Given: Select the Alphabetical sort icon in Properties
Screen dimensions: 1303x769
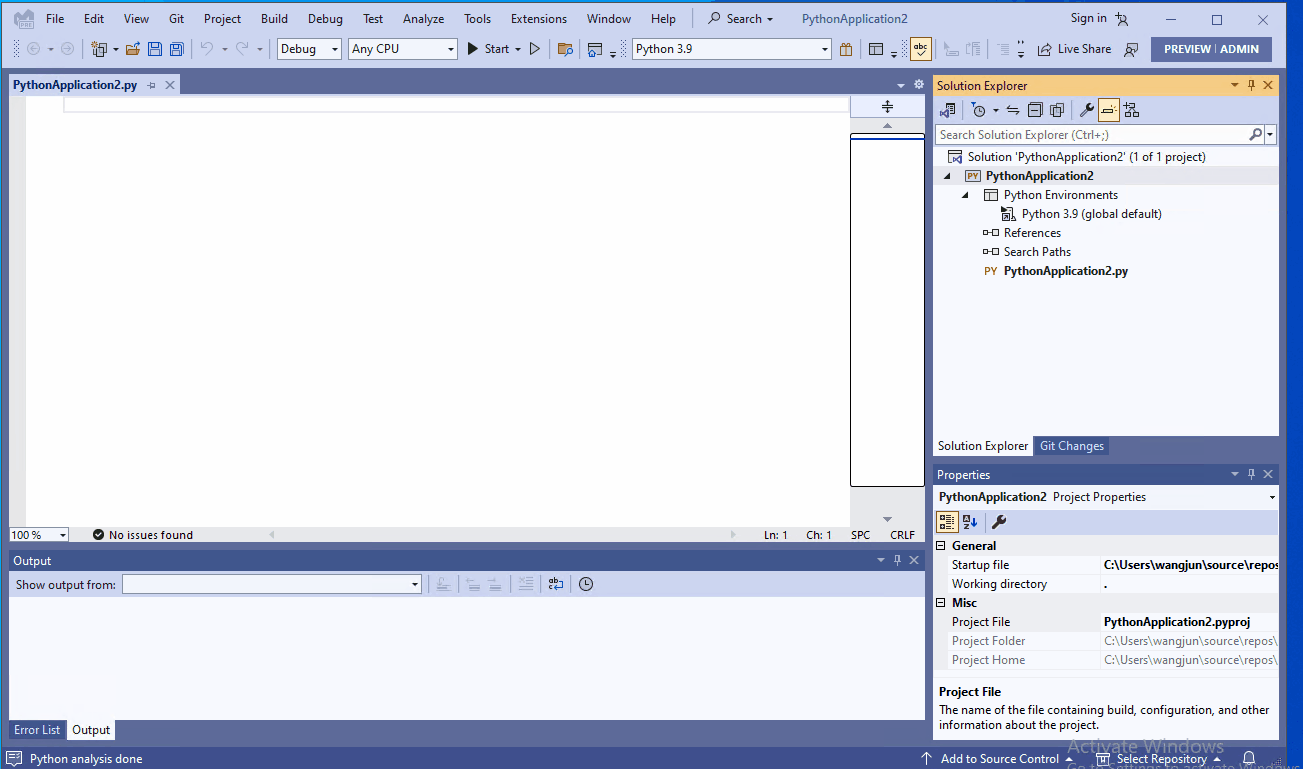Looking at the screenshot, I should click(x=969, y=521).
